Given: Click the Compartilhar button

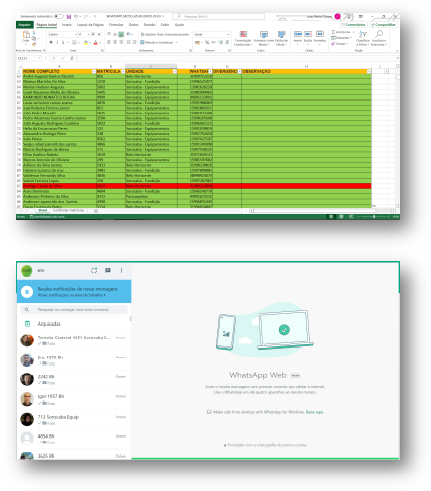Looking at the screenshot, I should [x=383, y=25].
